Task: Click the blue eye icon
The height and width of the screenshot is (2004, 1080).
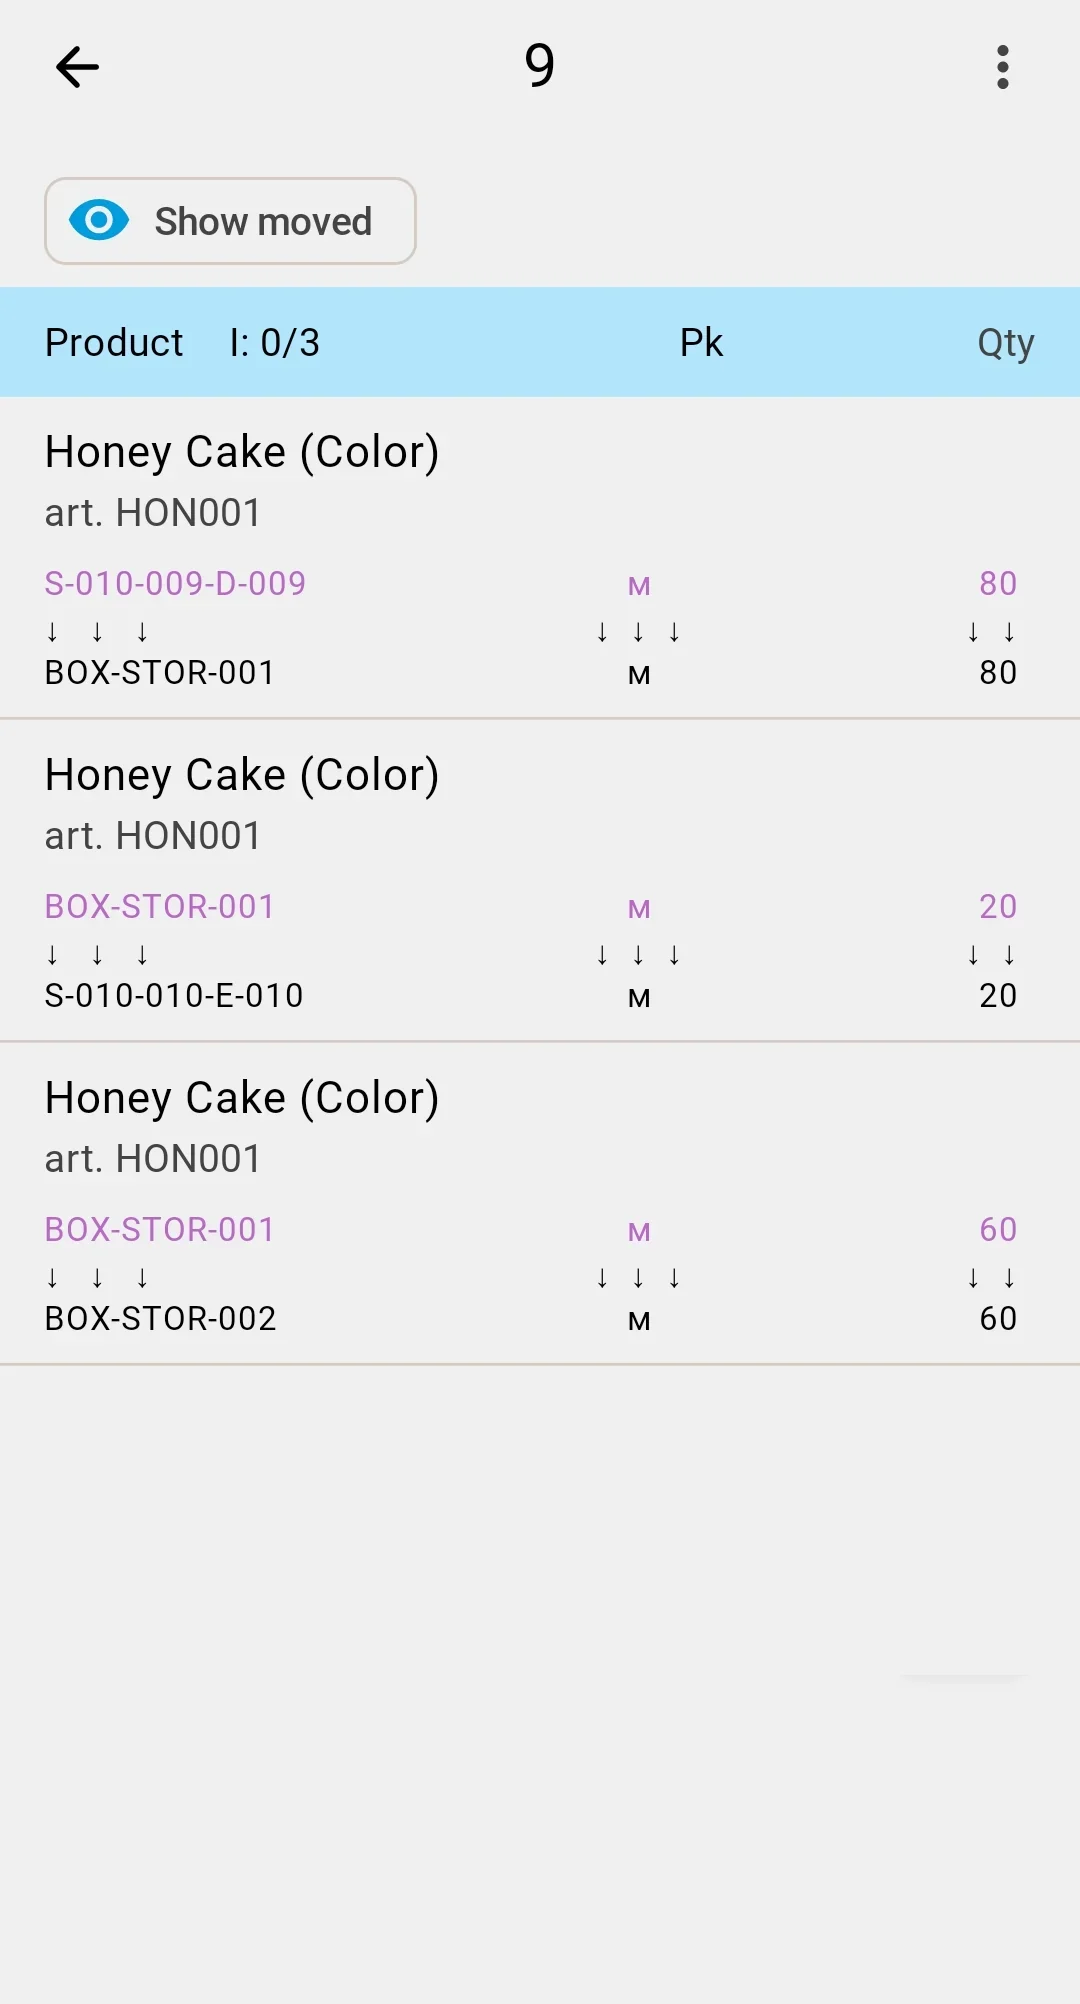Action: point(99,220)
